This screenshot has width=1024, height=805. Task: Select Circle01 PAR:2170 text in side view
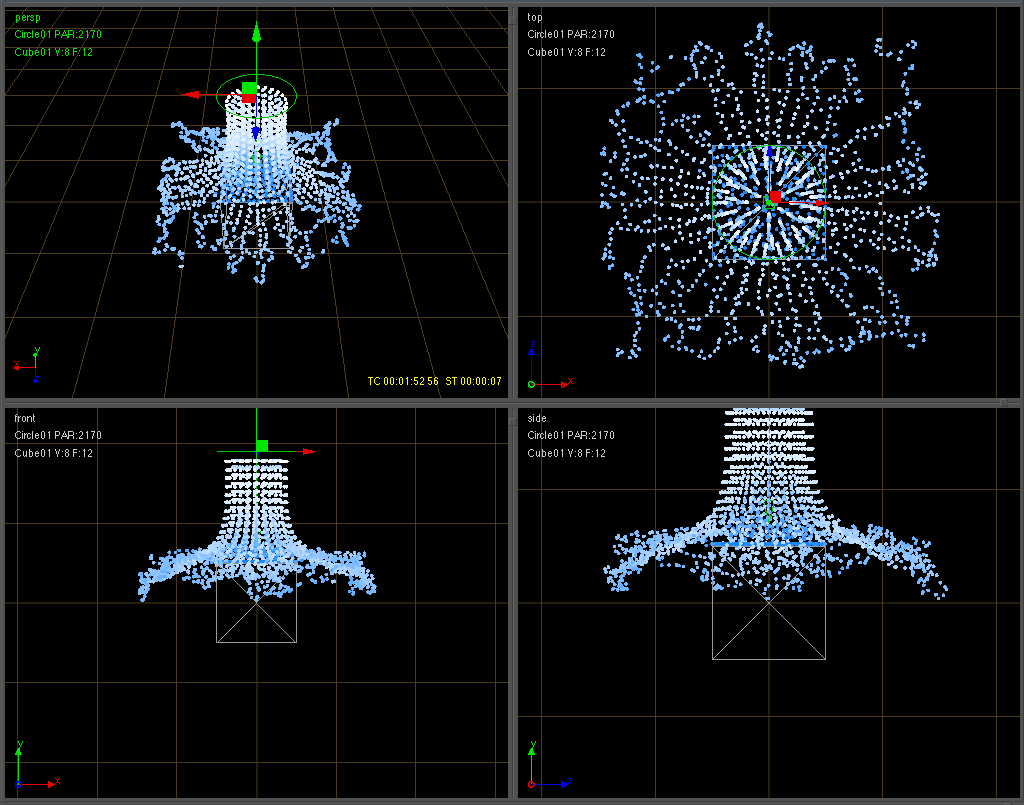(571, 435)
